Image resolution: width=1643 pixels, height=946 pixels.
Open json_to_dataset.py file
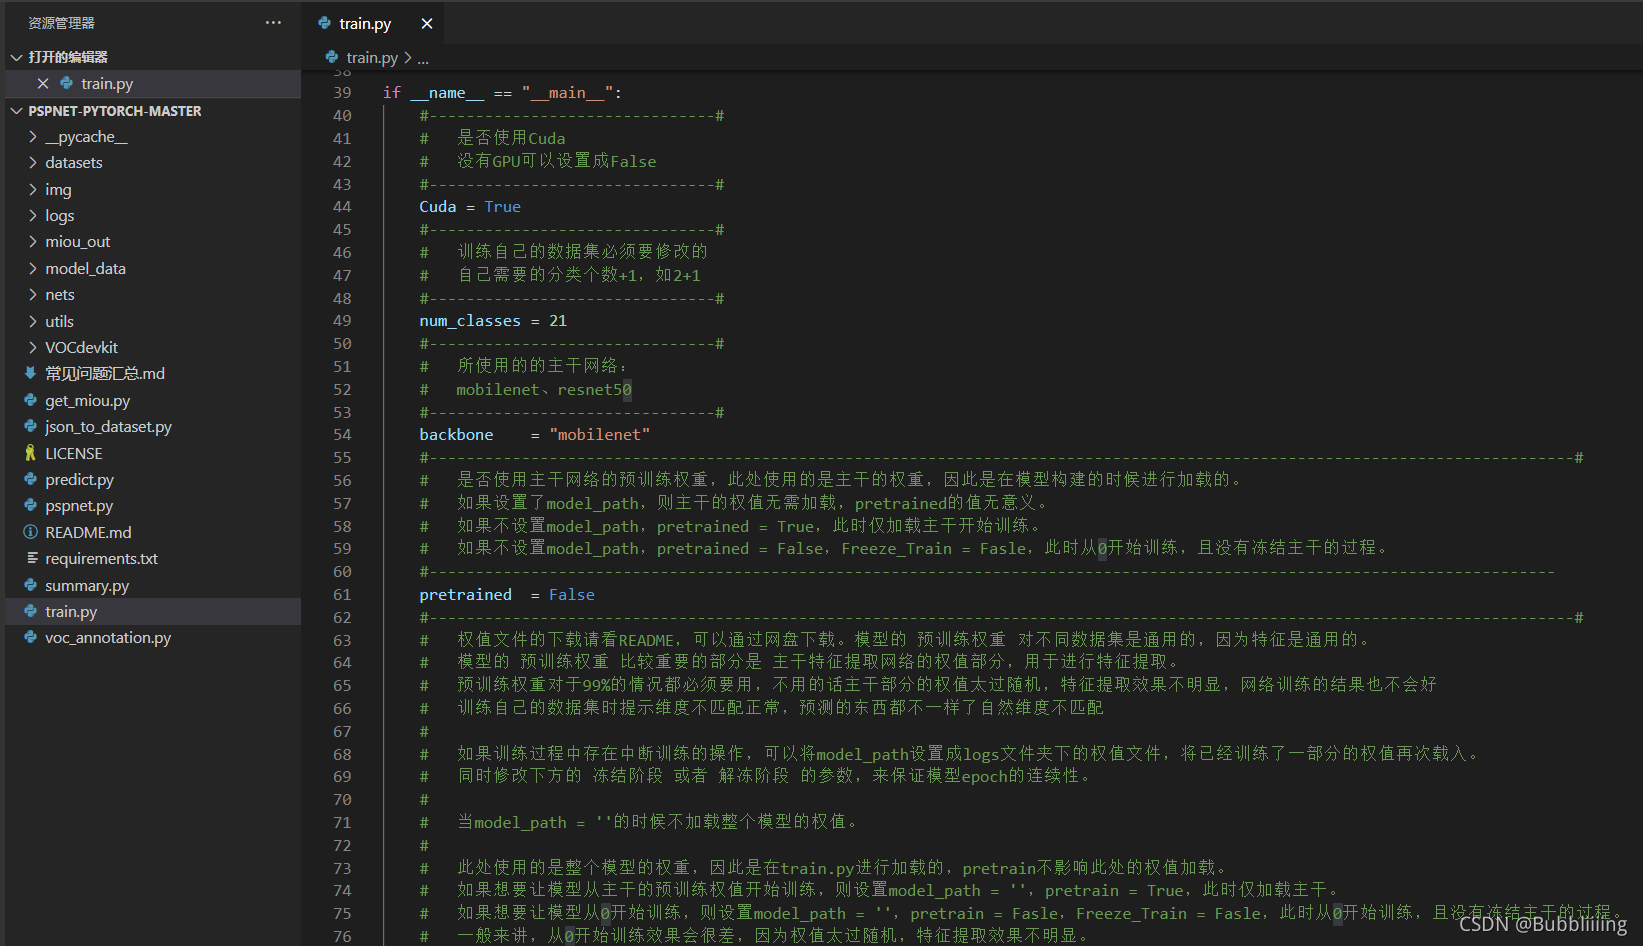click(108, 427)
